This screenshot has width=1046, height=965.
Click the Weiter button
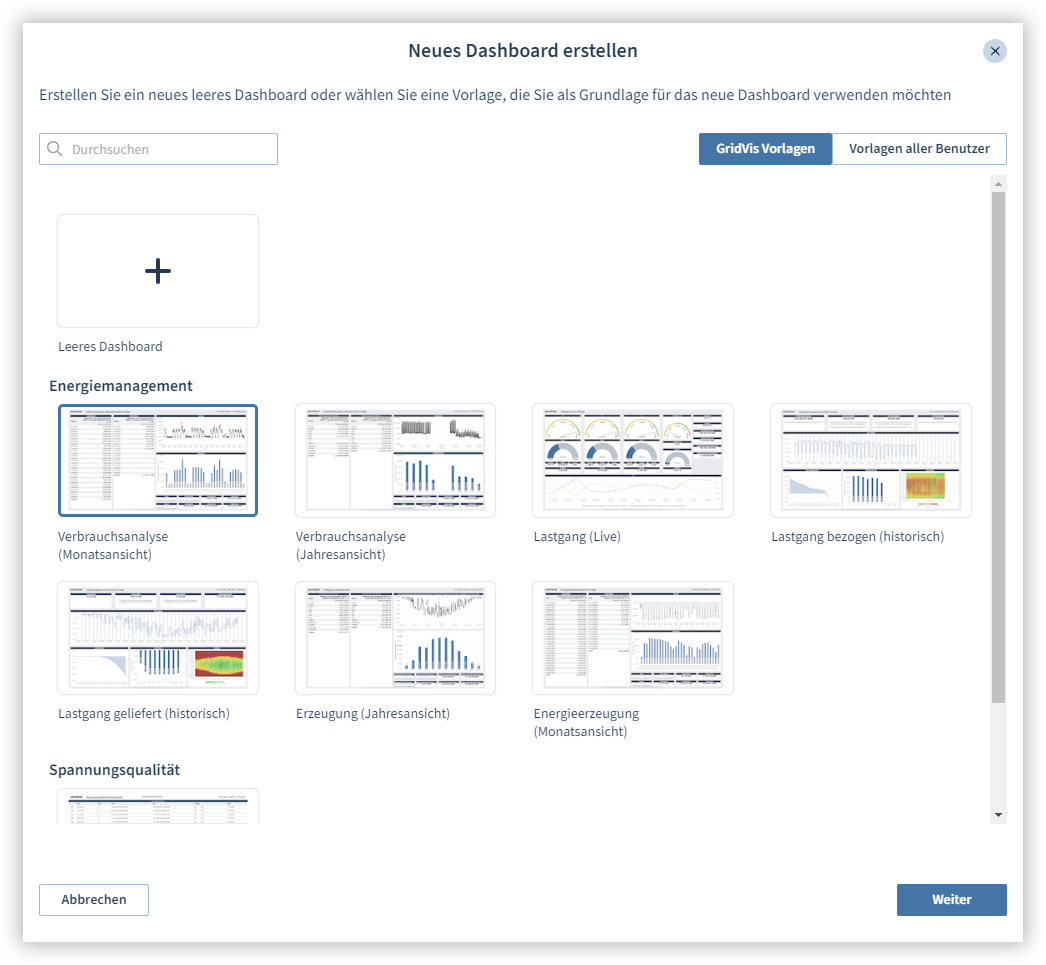point(951,899)
